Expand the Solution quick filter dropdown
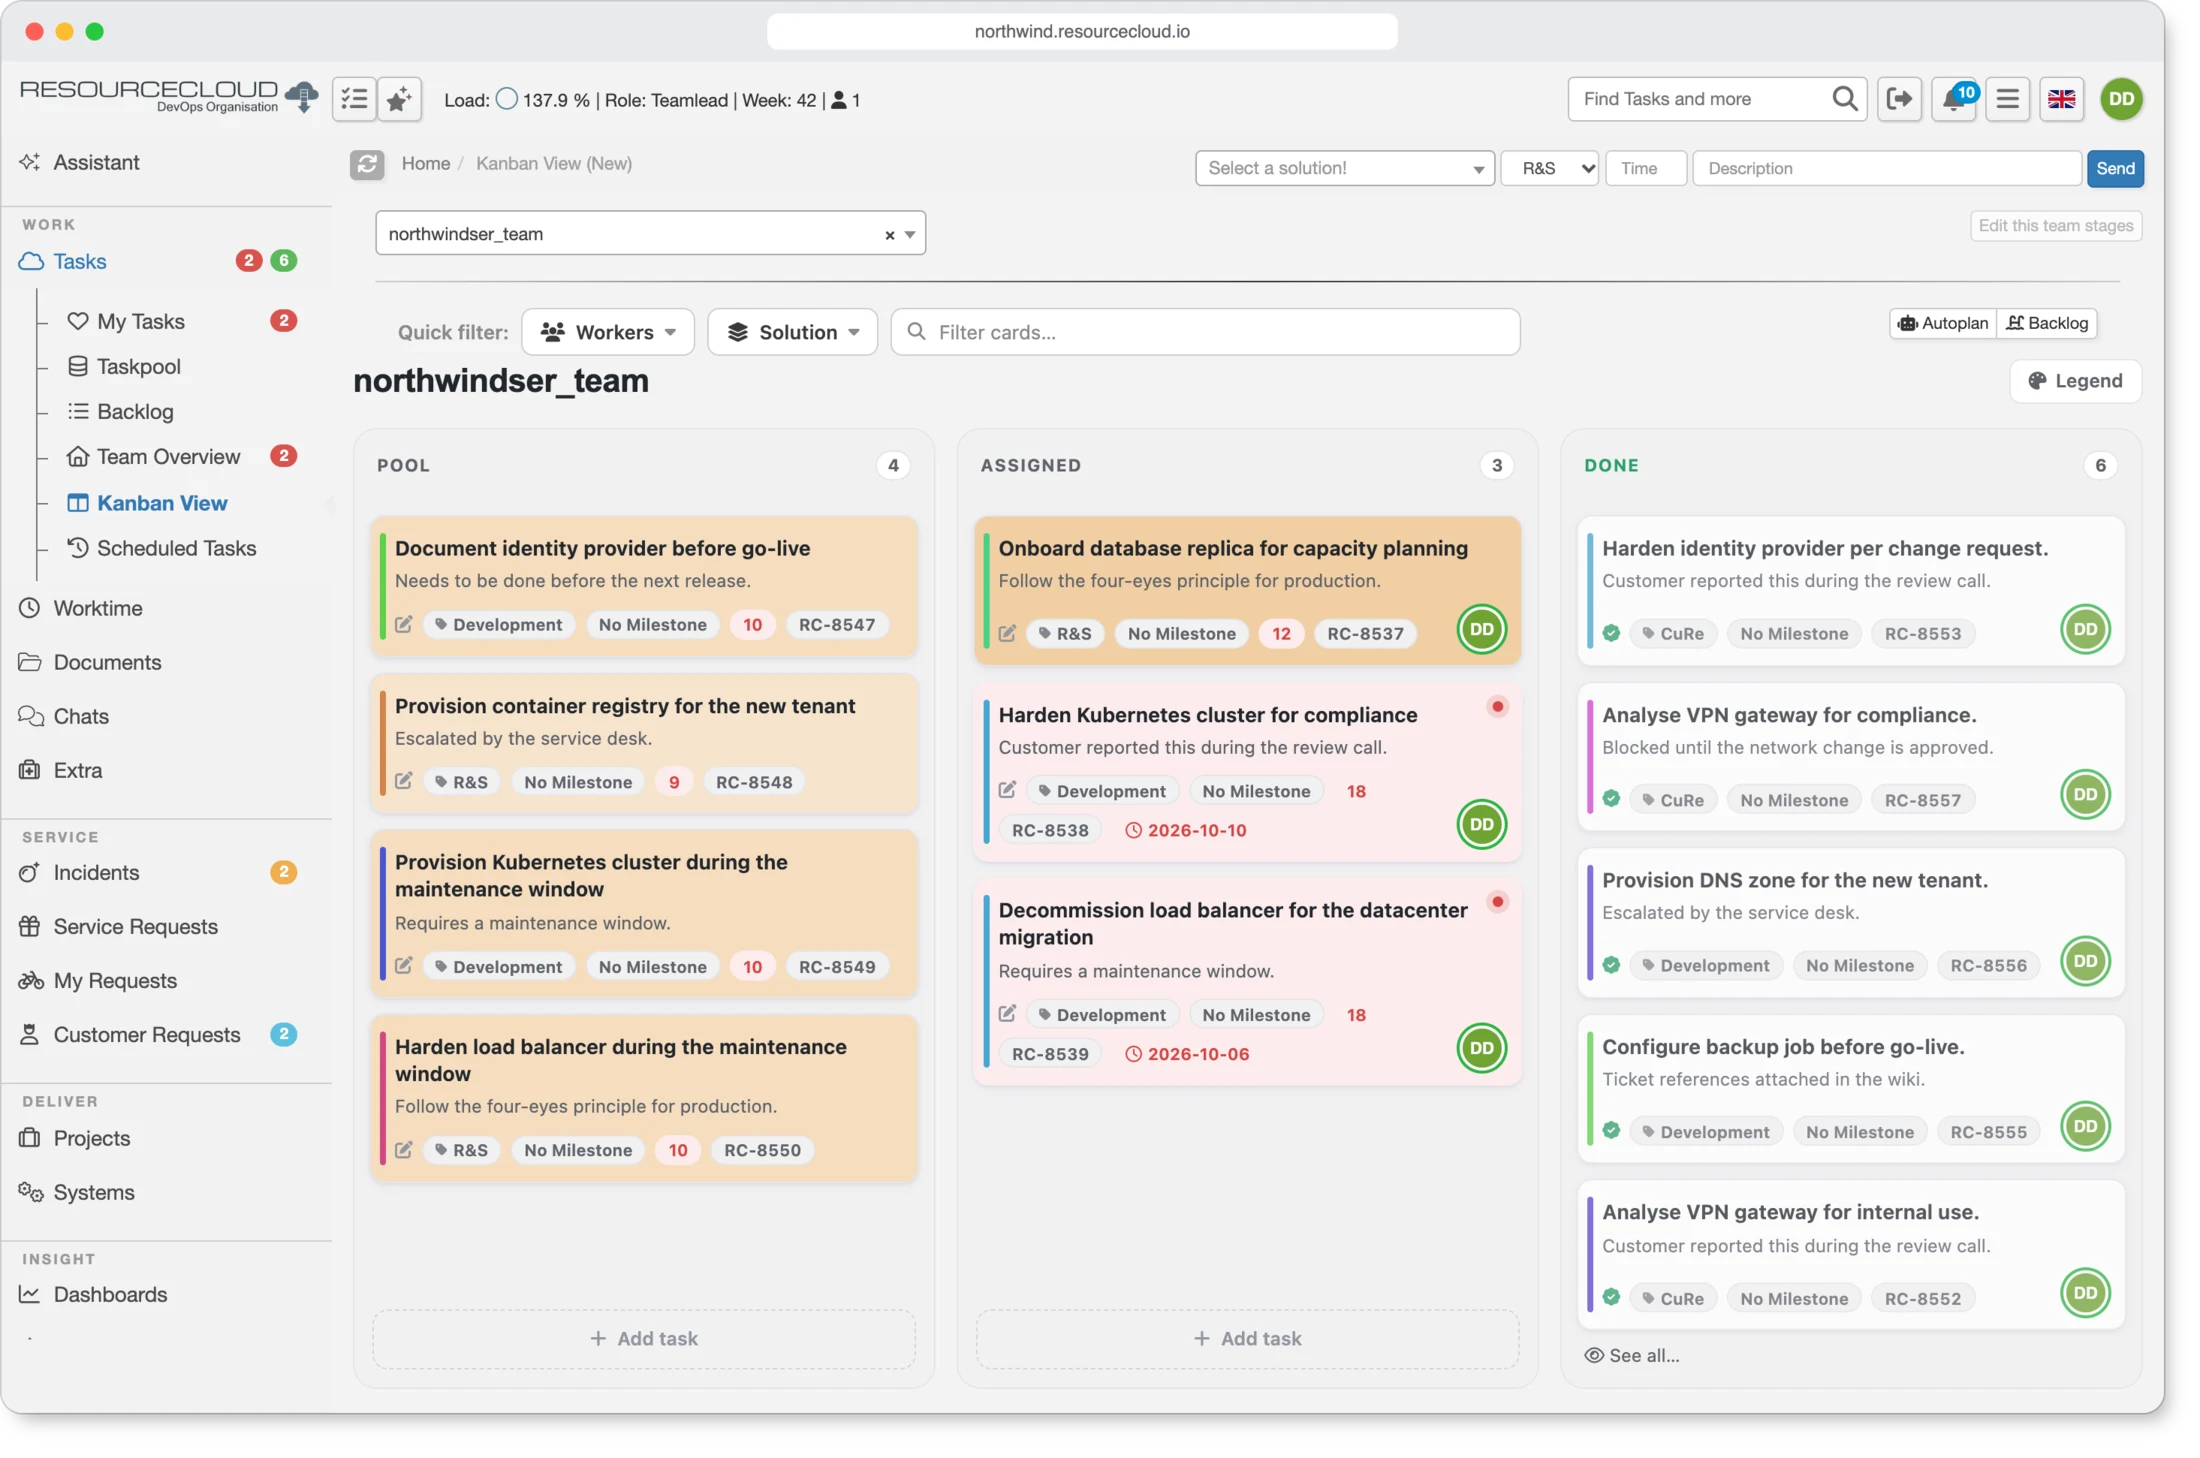 [792, 332]
